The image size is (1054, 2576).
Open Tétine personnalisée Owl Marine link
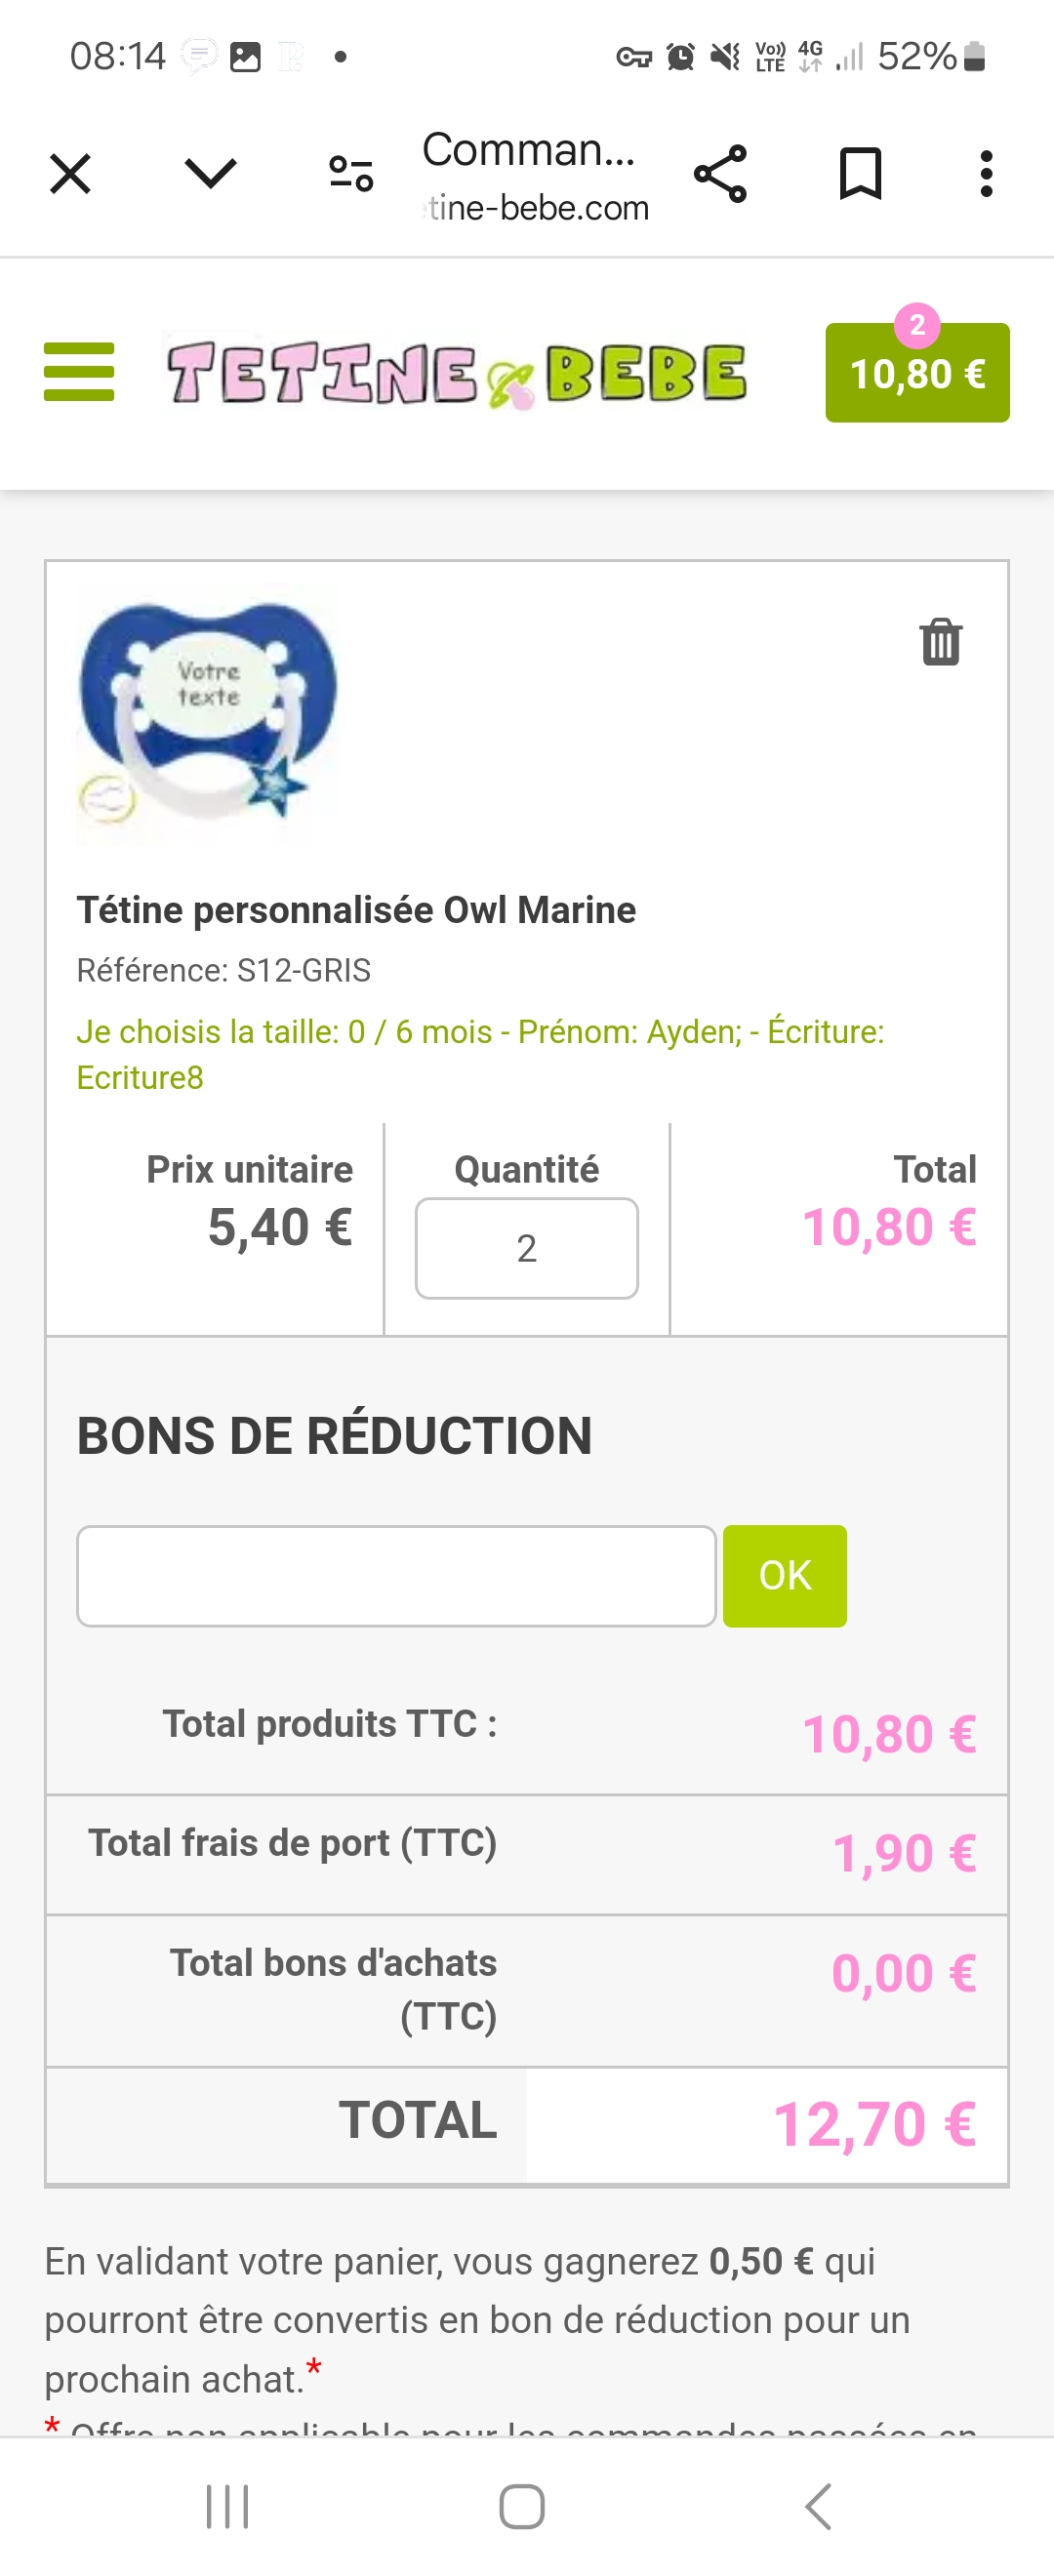[356, 910]
